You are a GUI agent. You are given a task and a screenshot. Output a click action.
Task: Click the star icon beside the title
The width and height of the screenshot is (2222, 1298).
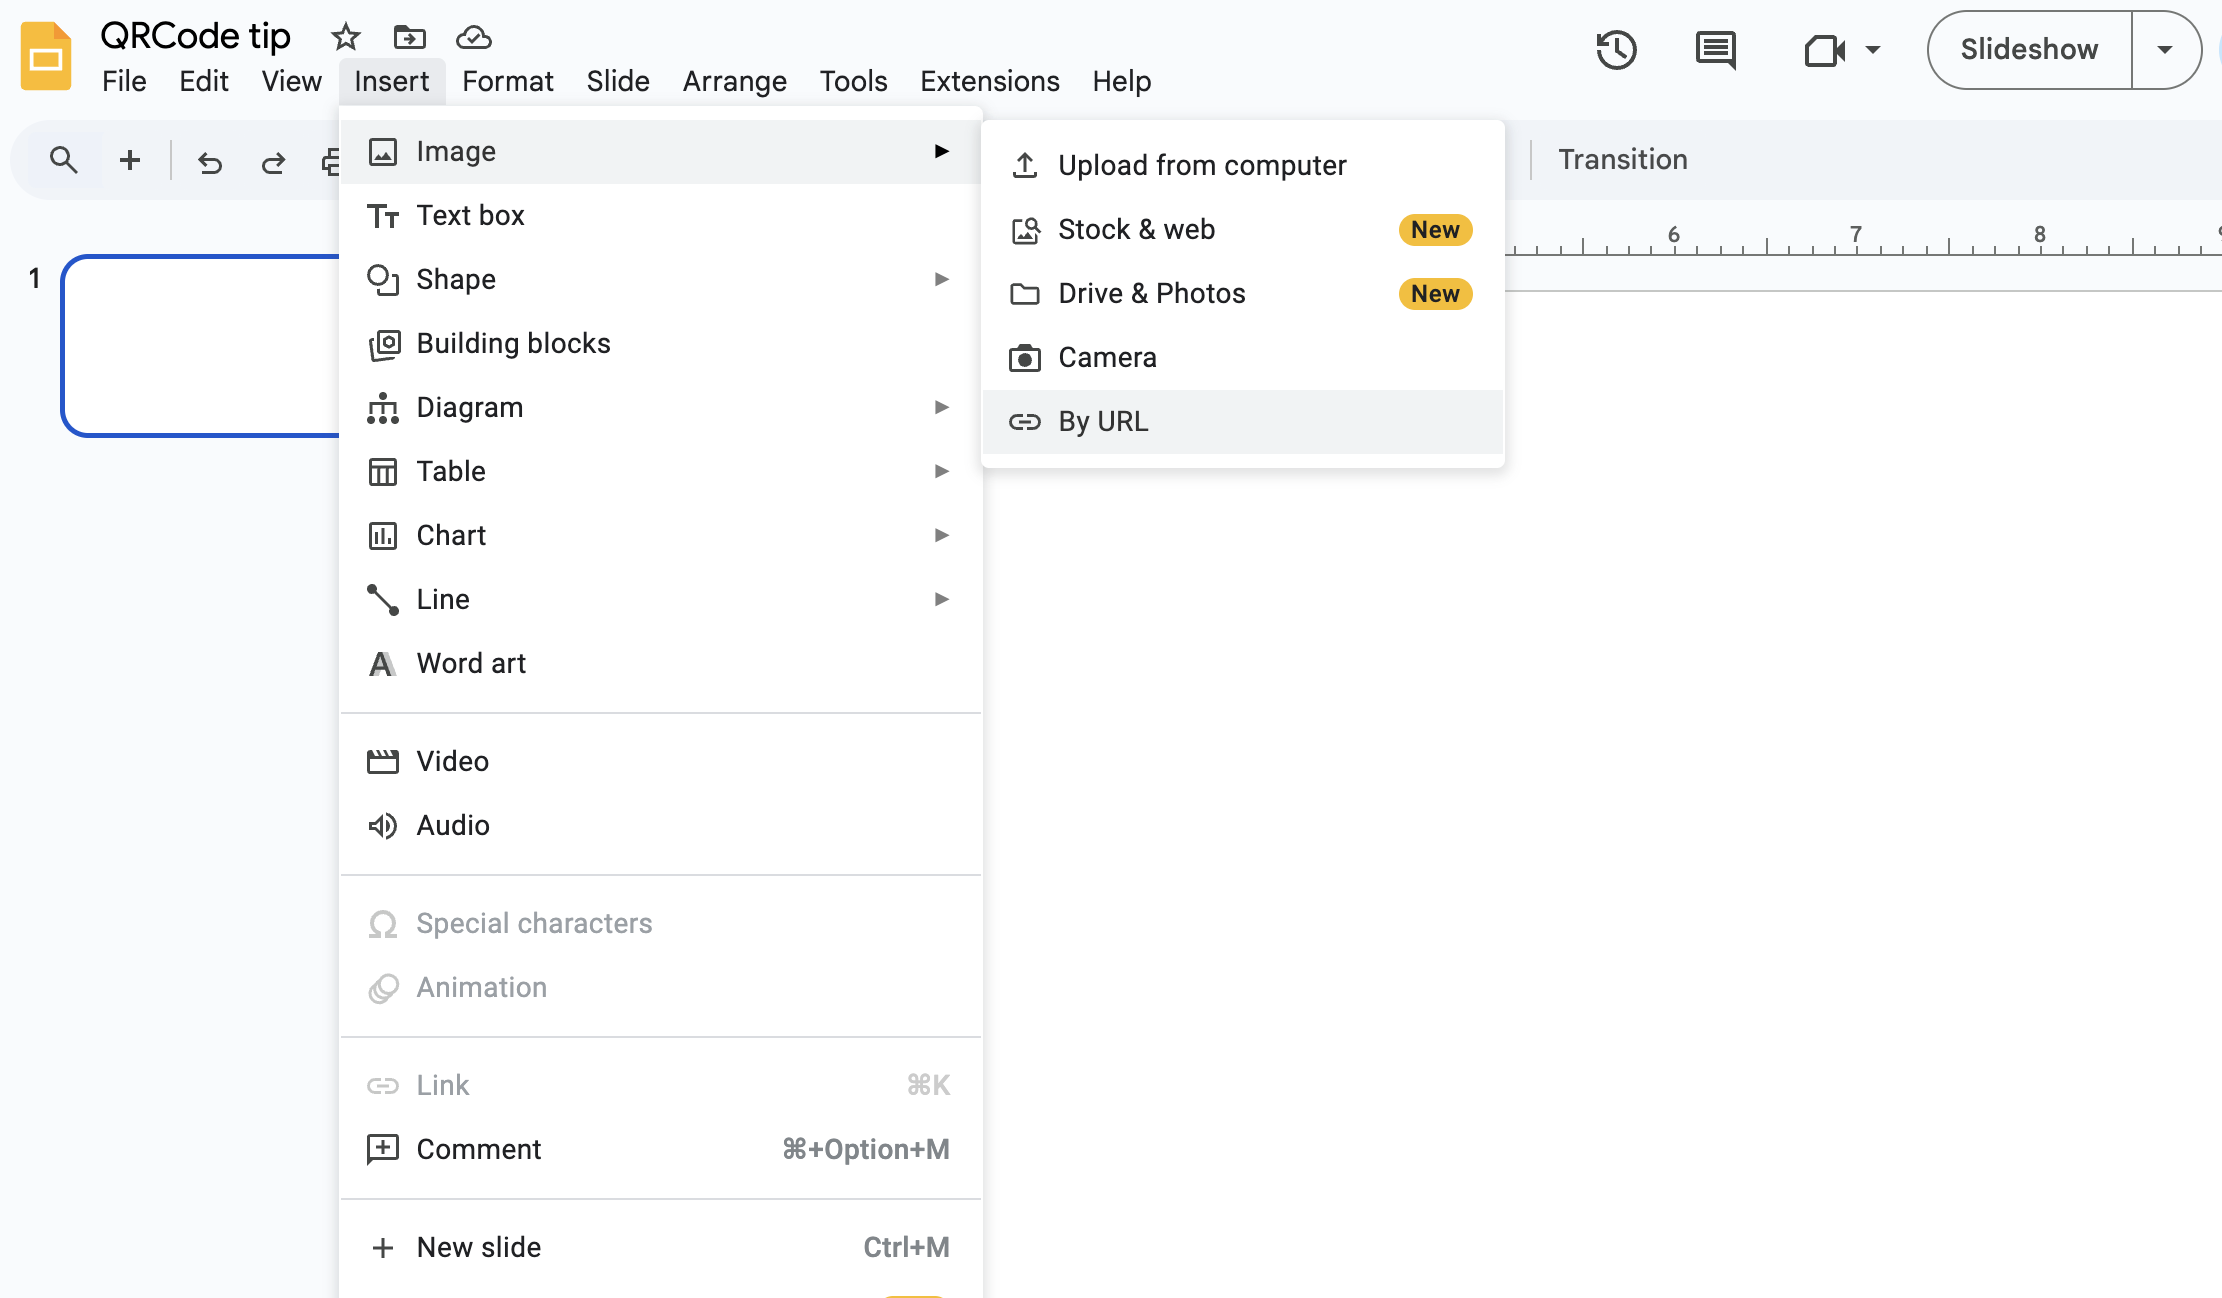(x=345, y=37)
